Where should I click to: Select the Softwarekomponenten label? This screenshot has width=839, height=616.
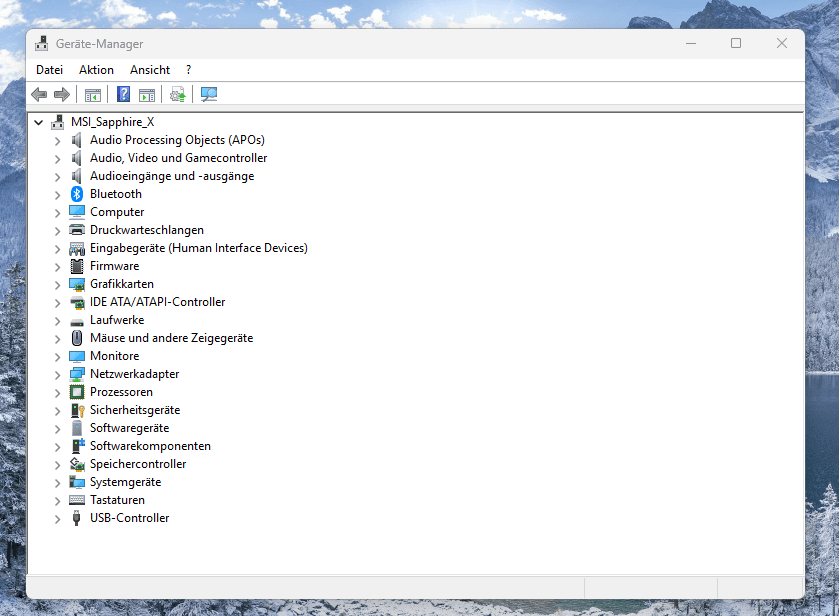pos(150,446)
